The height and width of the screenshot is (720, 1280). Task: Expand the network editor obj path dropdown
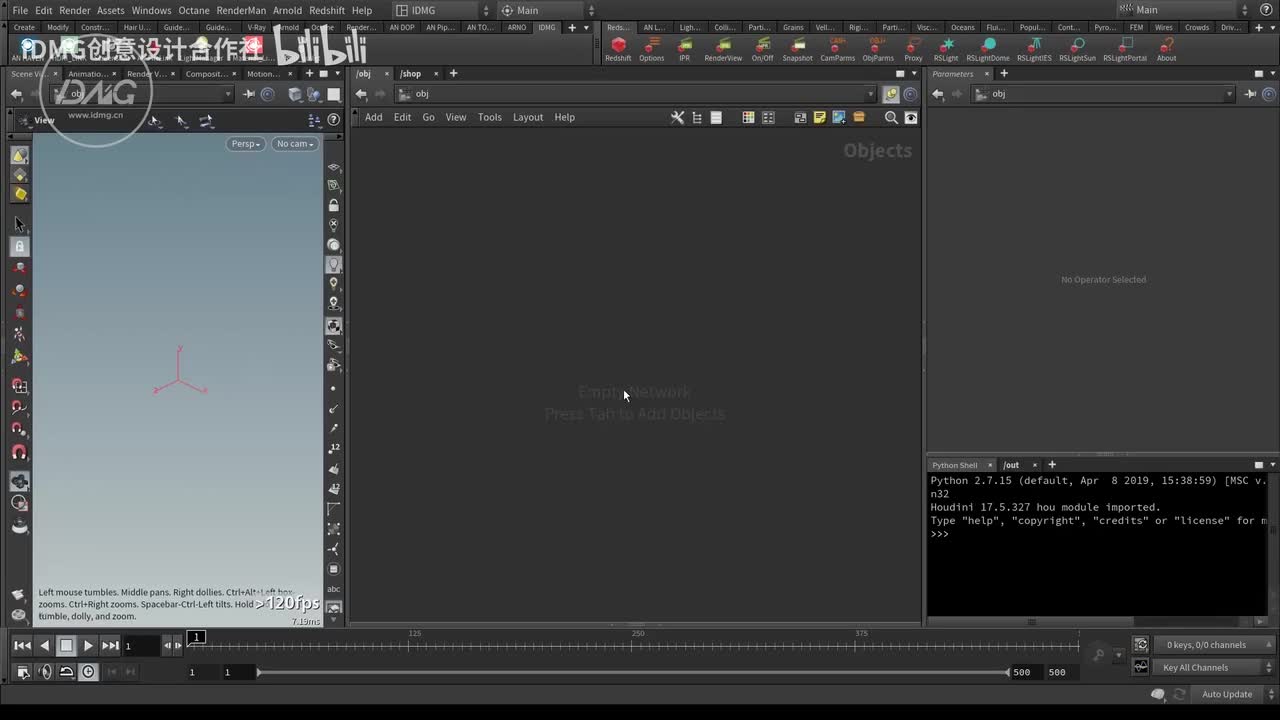870,94
